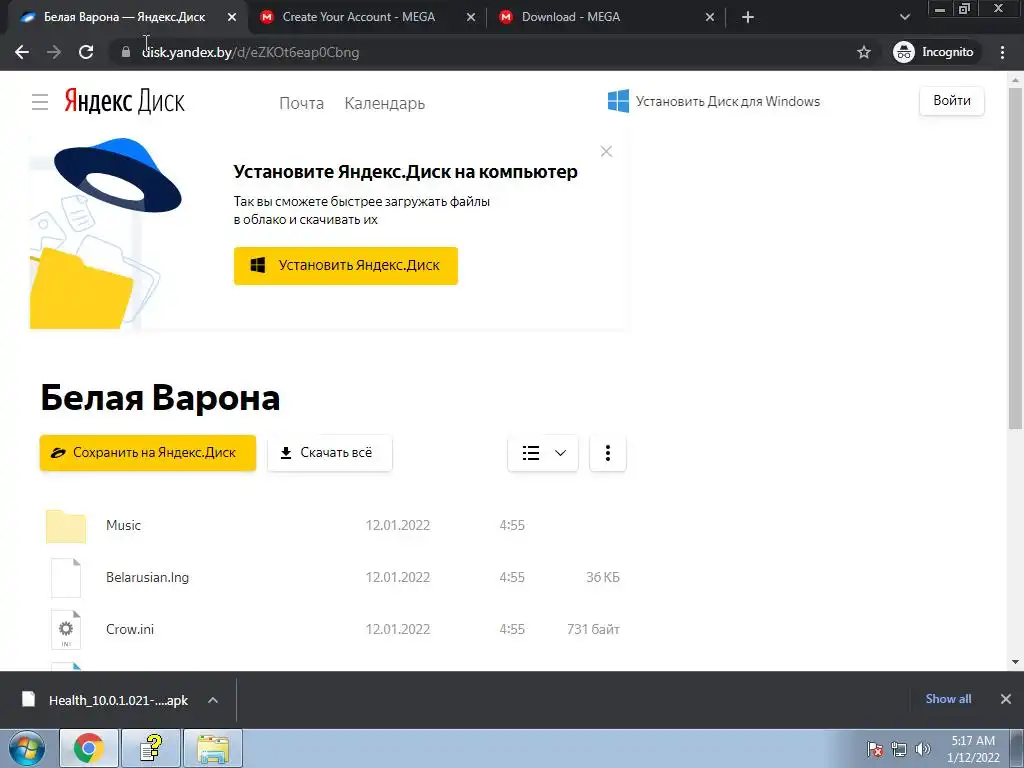Screen dimensions: 1024x768
Task: Click the 36 КБ size value
Action: tap(603, 577)
